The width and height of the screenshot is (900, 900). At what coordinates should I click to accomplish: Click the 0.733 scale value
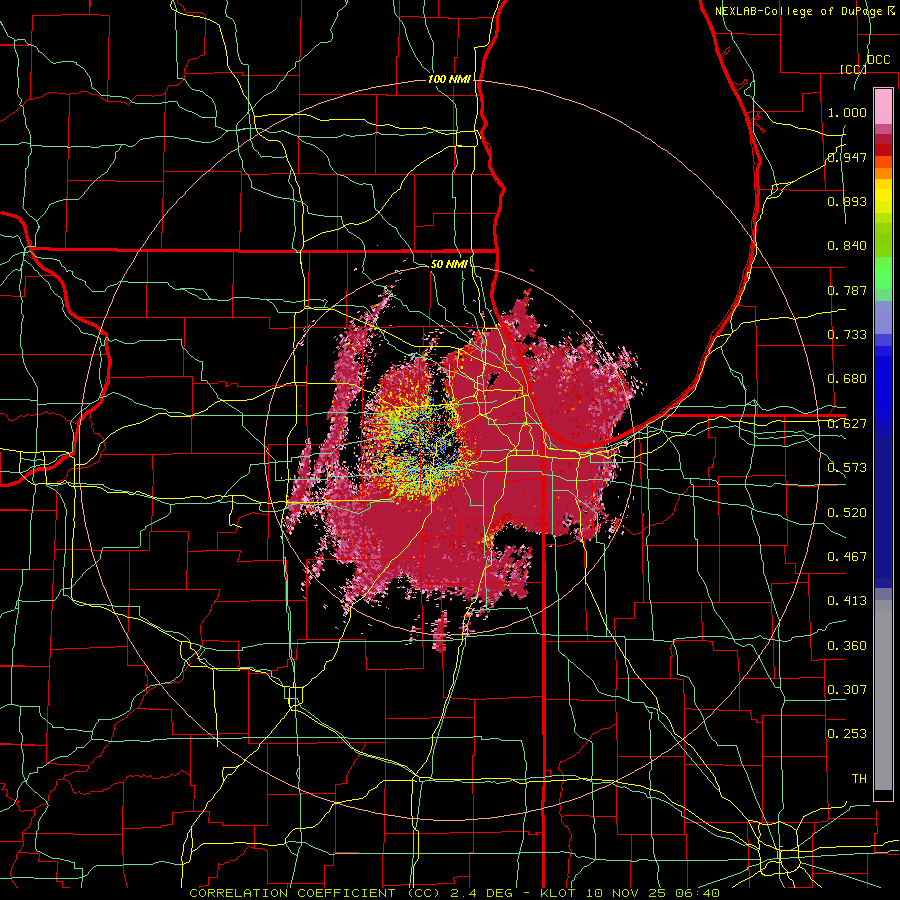click(x=847, y=335)
